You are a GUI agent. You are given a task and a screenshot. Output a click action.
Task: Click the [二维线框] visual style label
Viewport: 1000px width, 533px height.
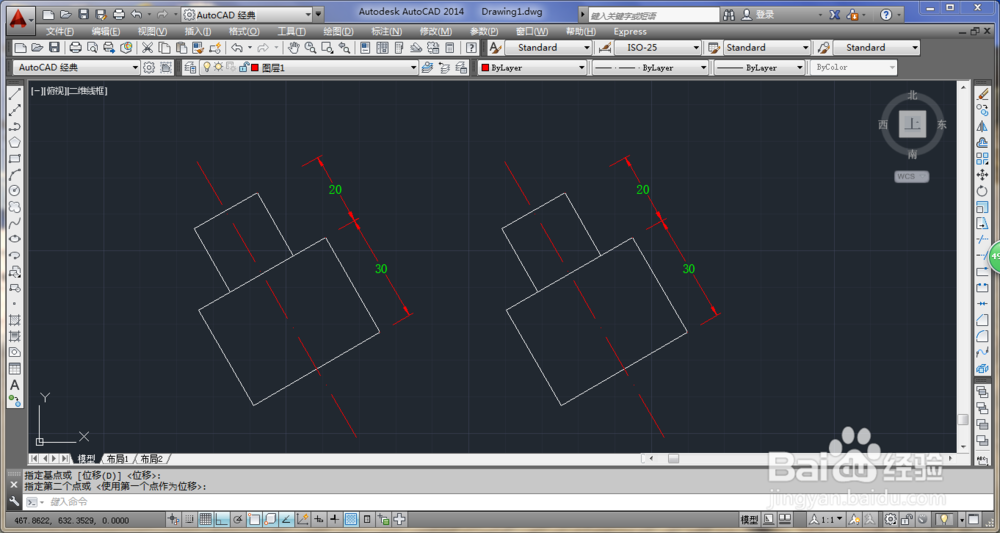(x=88, y=91)
